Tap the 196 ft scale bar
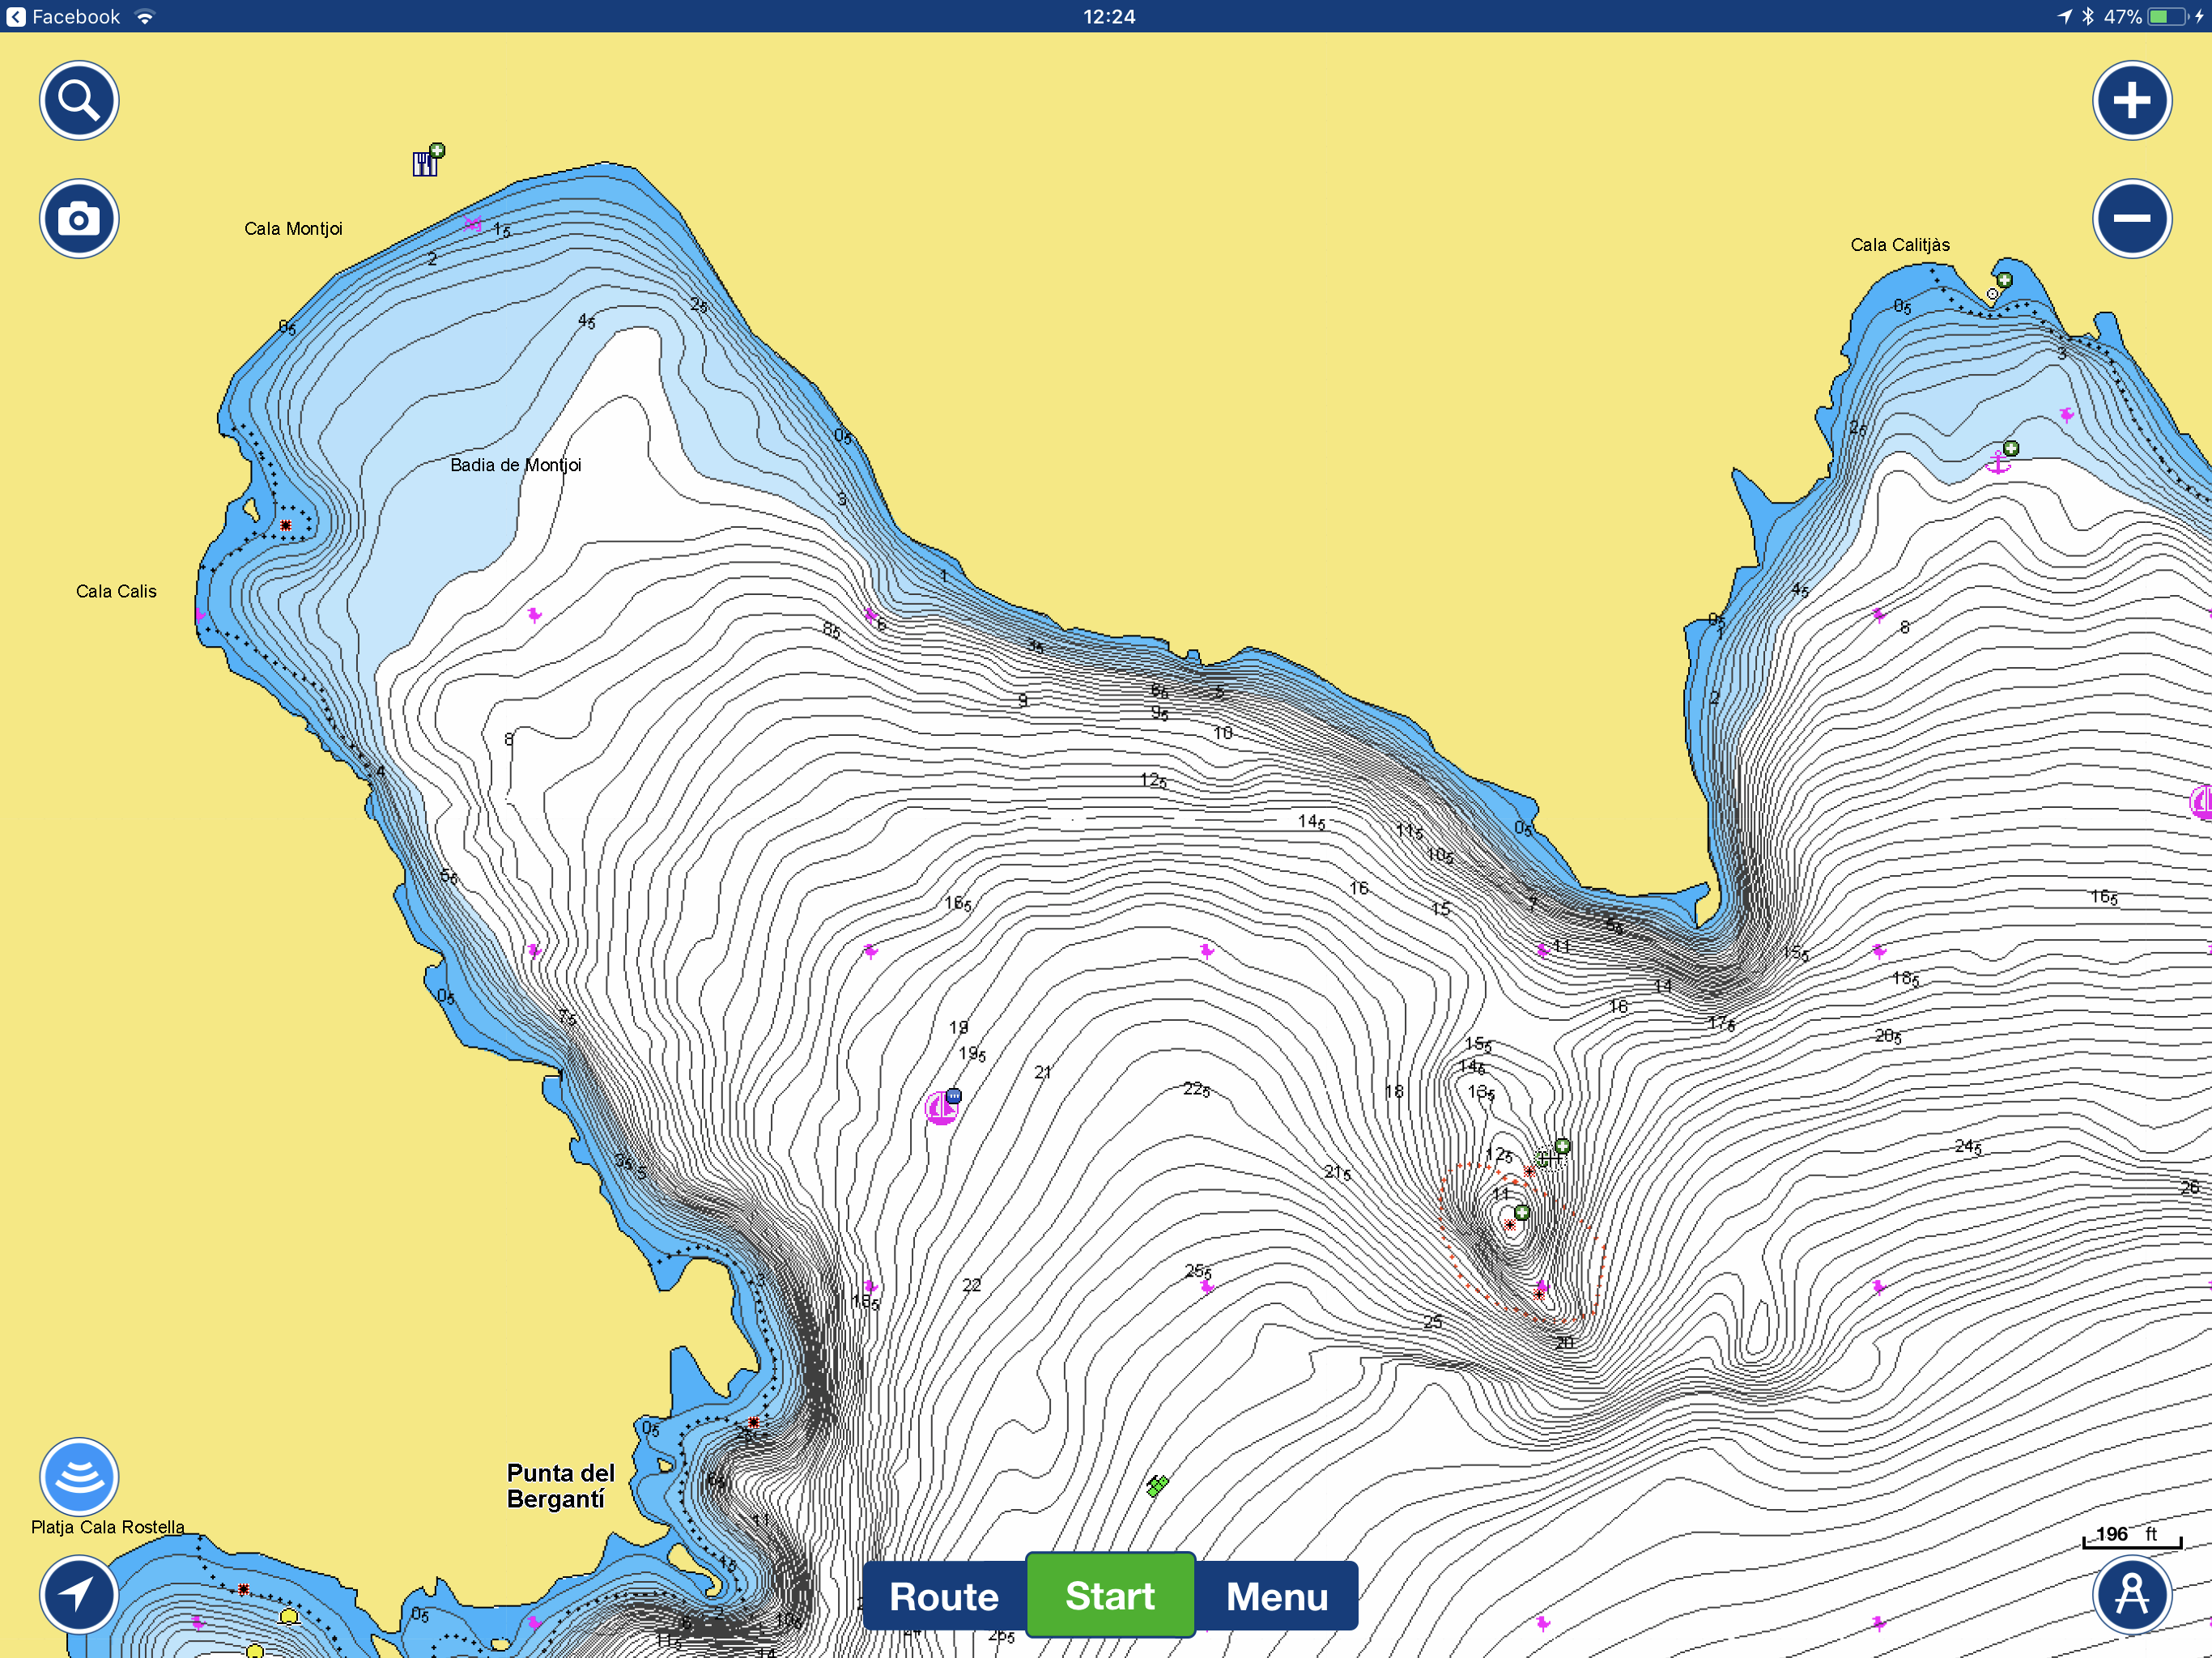This screenshot has height=1658, width=2212. point(2131,1537)
